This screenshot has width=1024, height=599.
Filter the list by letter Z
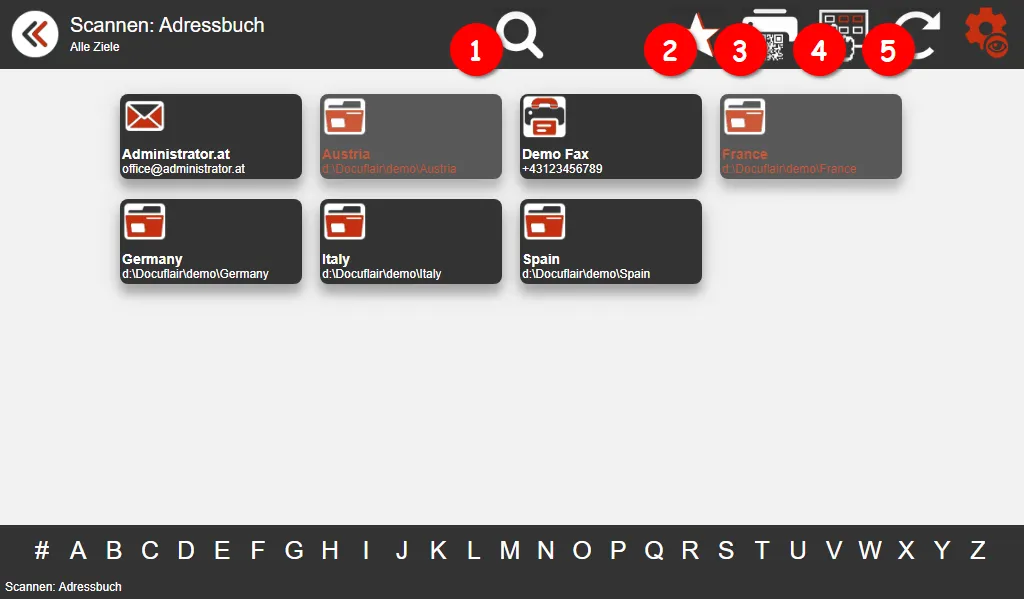click(978, 550)
